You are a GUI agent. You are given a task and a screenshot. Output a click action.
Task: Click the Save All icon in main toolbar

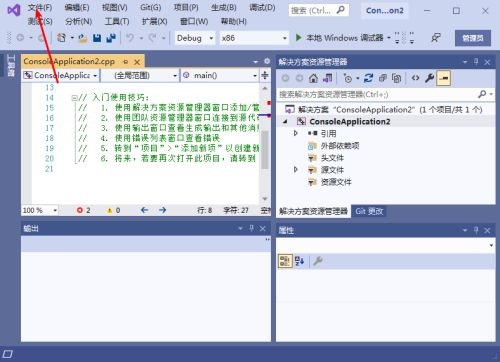point(111,38)
